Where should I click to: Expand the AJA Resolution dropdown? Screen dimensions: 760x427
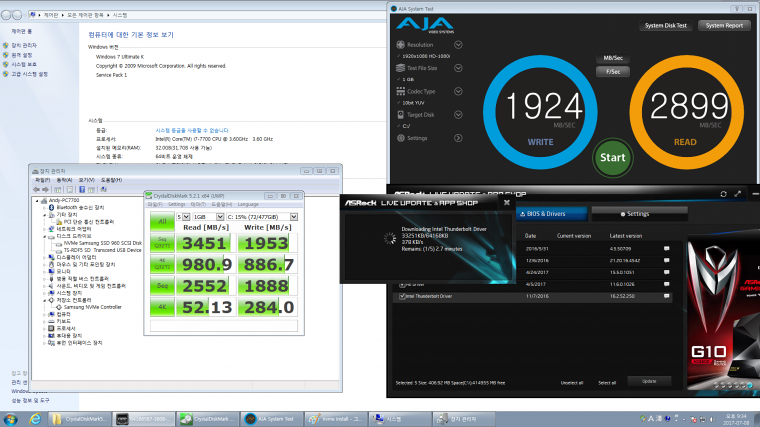click(458, 45)
